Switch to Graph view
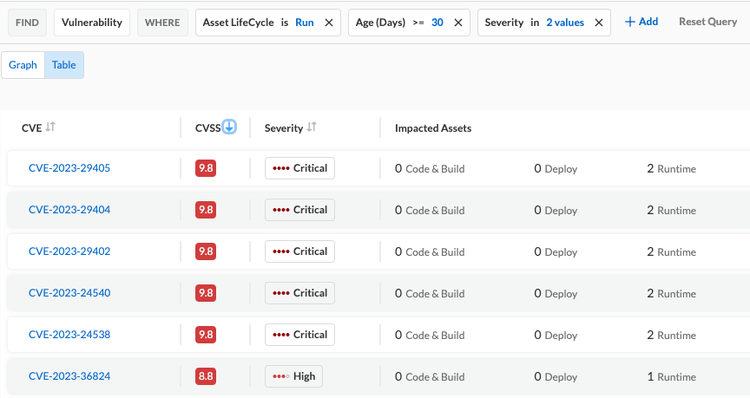Viewport: 750px width, 398px height. (x=23, y=65)
